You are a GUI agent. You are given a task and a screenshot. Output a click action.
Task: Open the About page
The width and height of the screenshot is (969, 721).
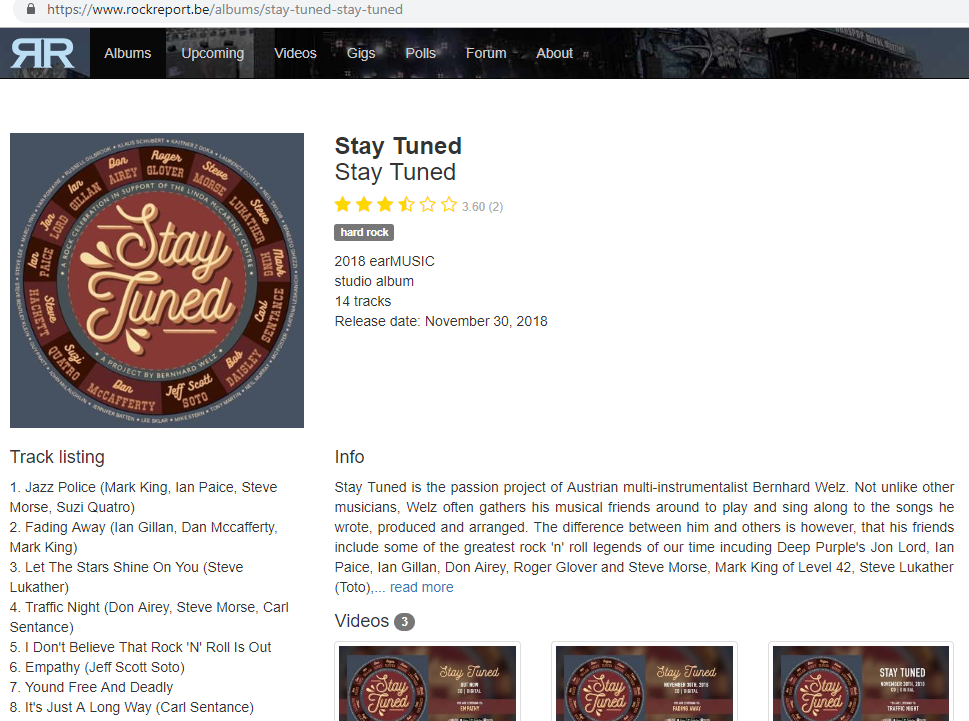[554, 53]
